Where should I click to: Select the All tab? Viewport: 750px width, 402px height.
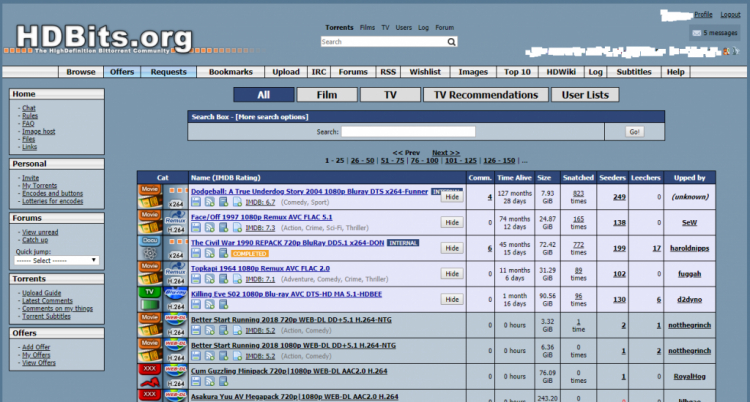264,95
